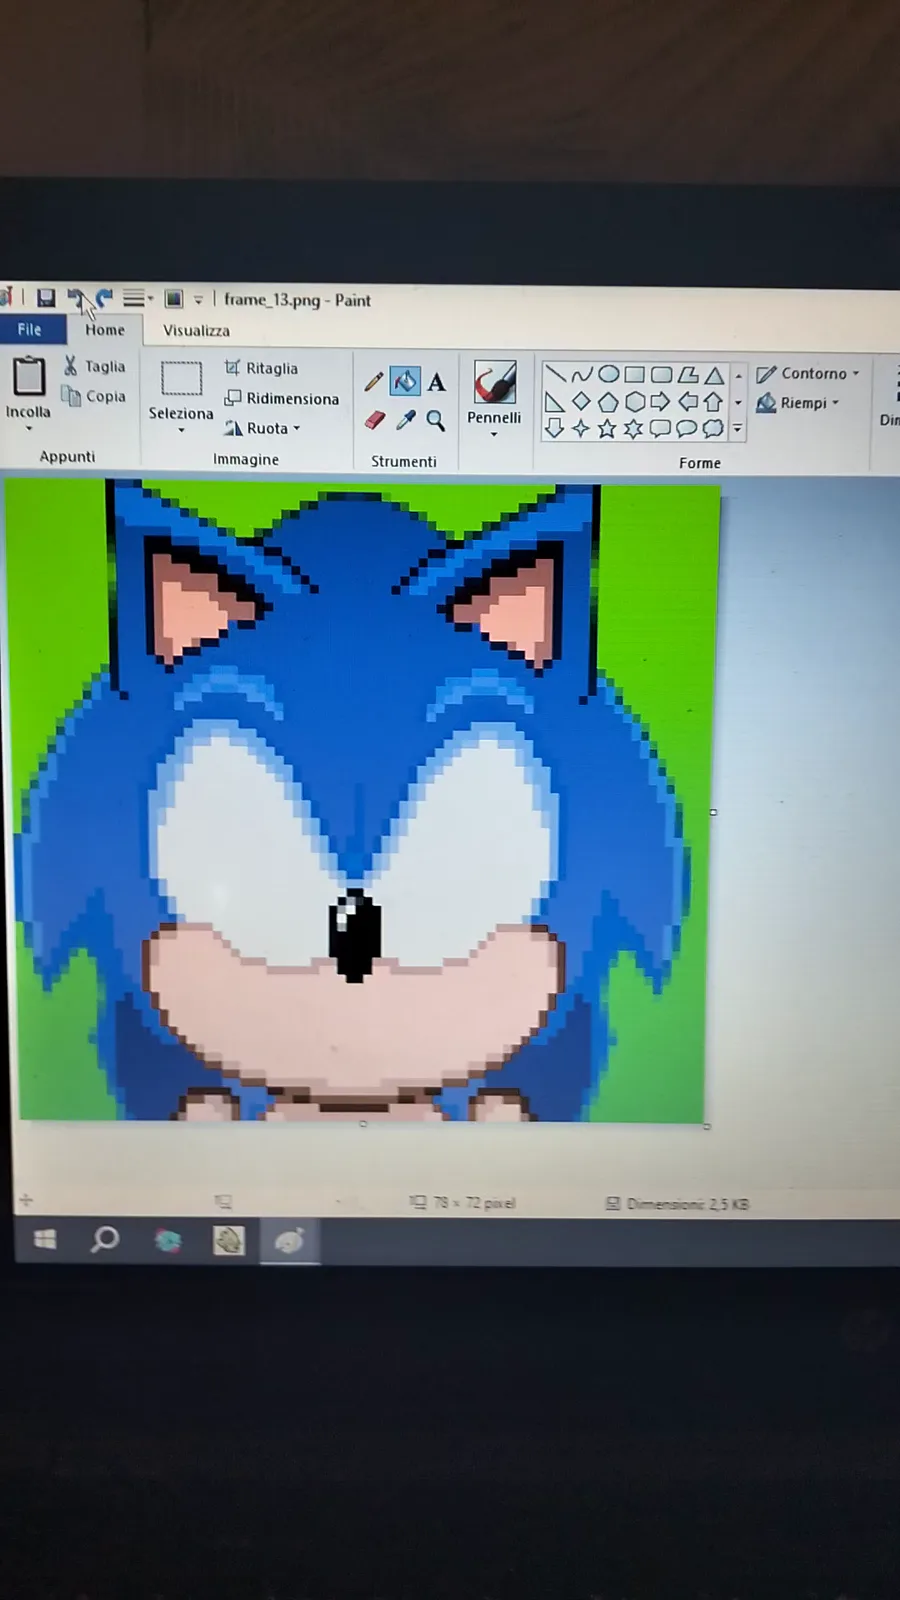Expand the full shapes gallery
900x1600 pixels.
pos(738,429)
